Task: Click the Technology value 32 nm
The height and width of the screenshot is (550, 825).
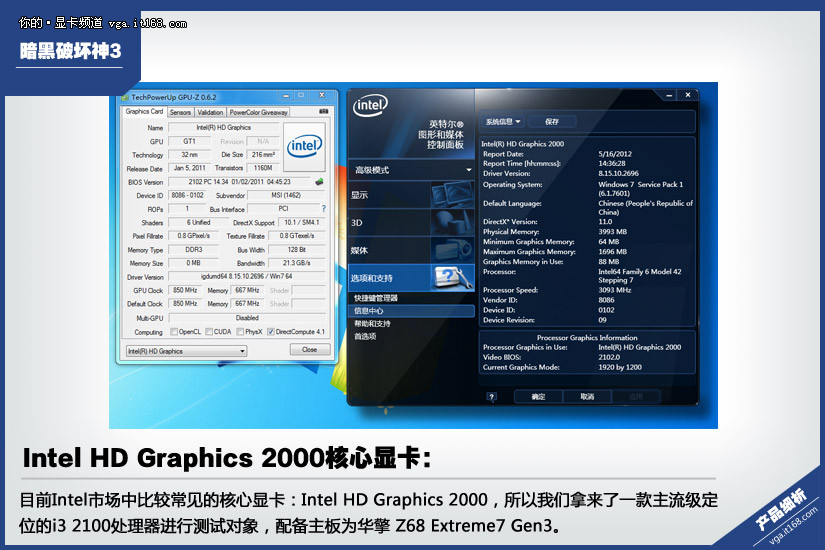Action: pos(189,155)
